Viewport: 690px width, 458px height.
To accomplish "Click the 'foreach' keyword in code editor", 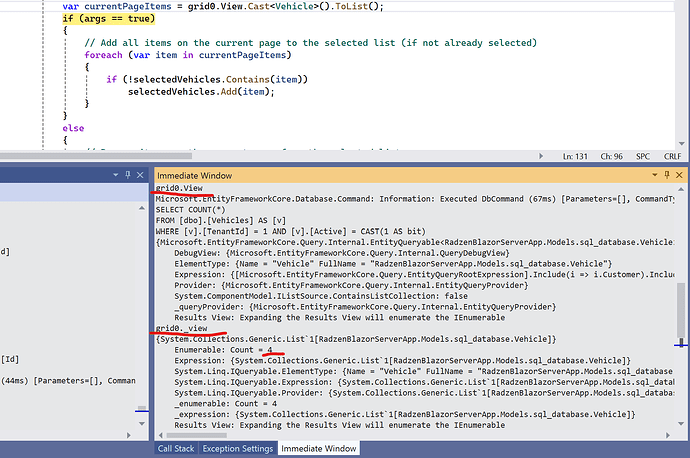I will click(x=103, y=55).
